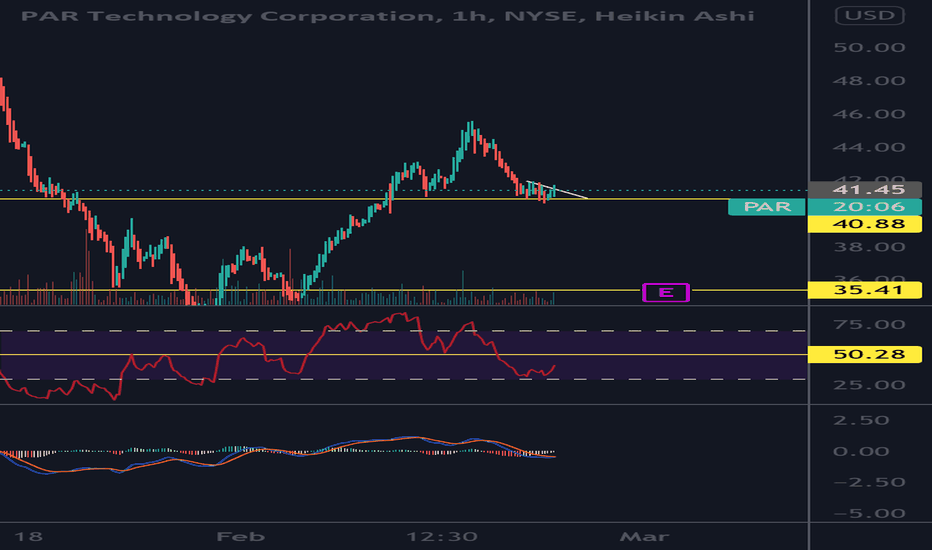Viewport: 932px width, 550px height.
Task: Select the 40.88 yellow price label
Action: (865, 224)
